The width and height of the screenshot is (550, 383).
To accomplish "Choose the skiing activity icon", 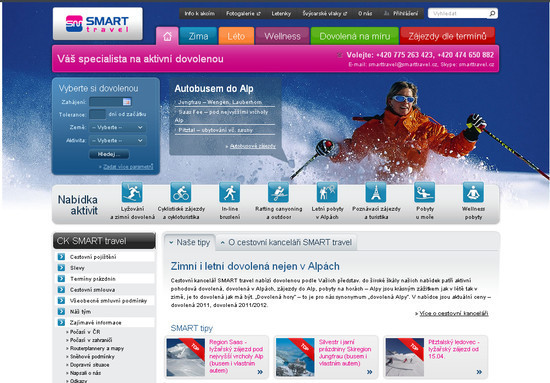I will tap(132, 192).
